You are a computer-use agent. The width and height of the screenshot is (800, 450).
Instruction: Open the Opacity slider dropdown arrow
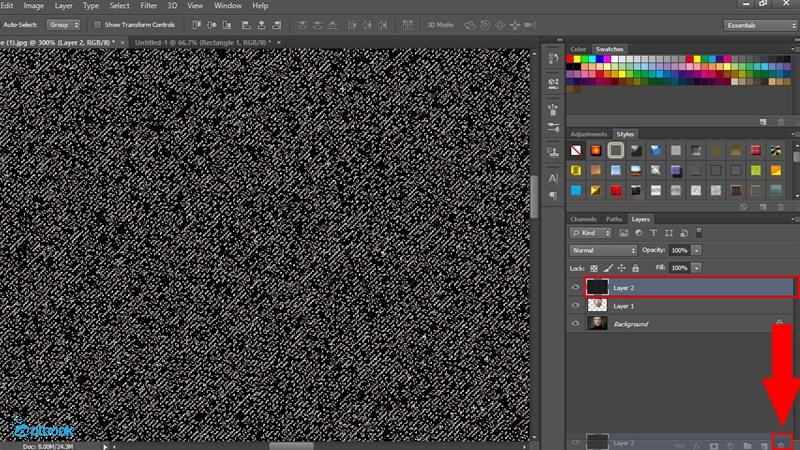696,250
